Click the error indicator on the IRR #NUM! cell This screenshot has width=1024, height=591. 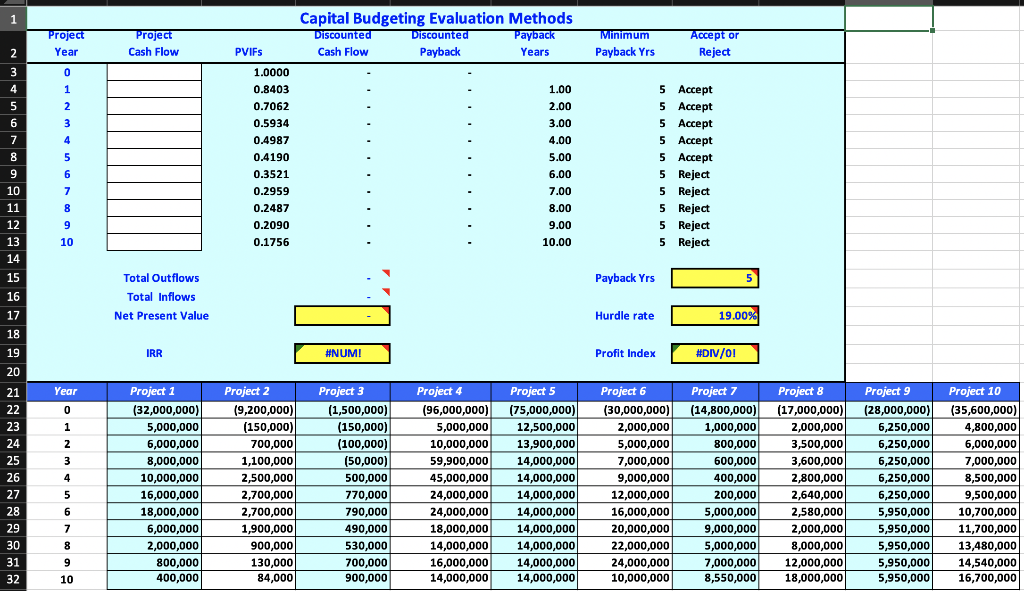297,347
